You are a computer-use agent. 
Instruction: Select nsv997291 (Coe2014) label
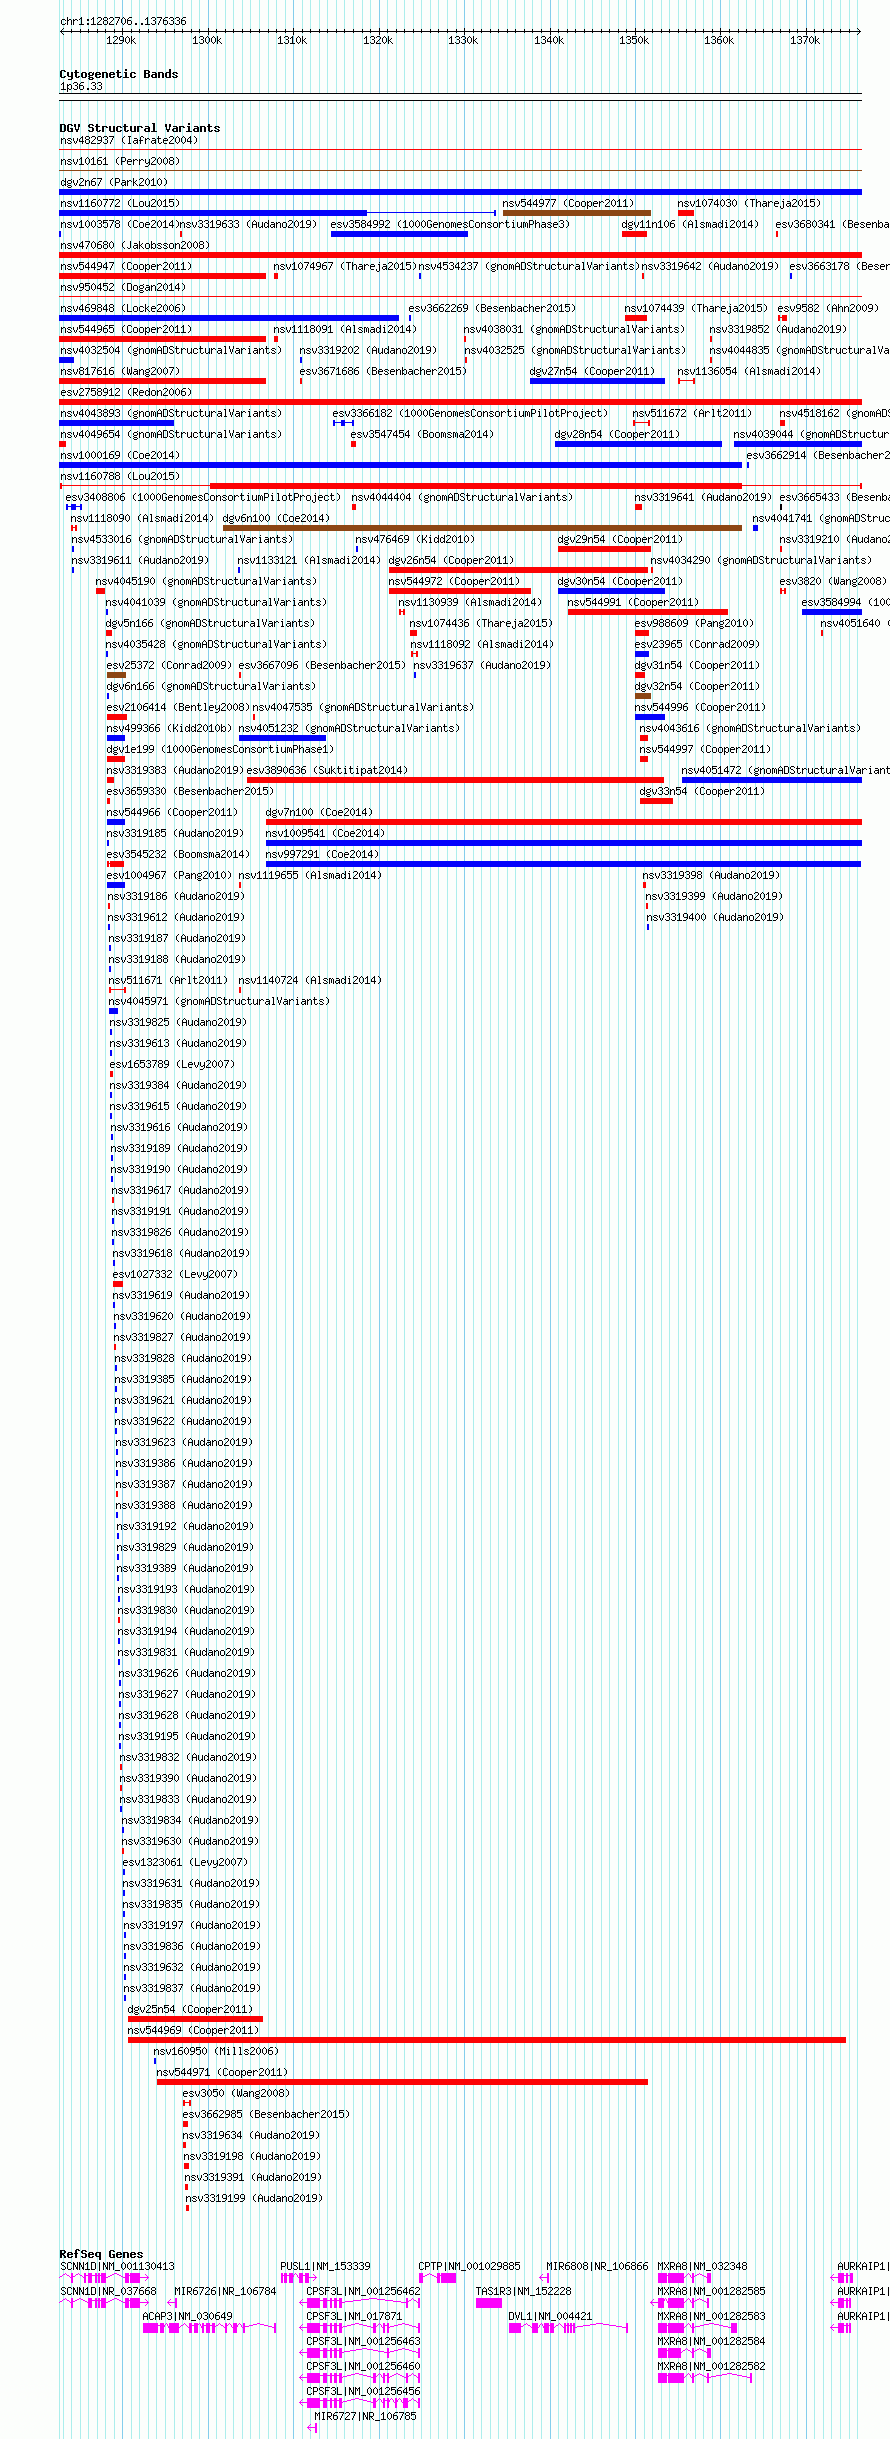322,855
